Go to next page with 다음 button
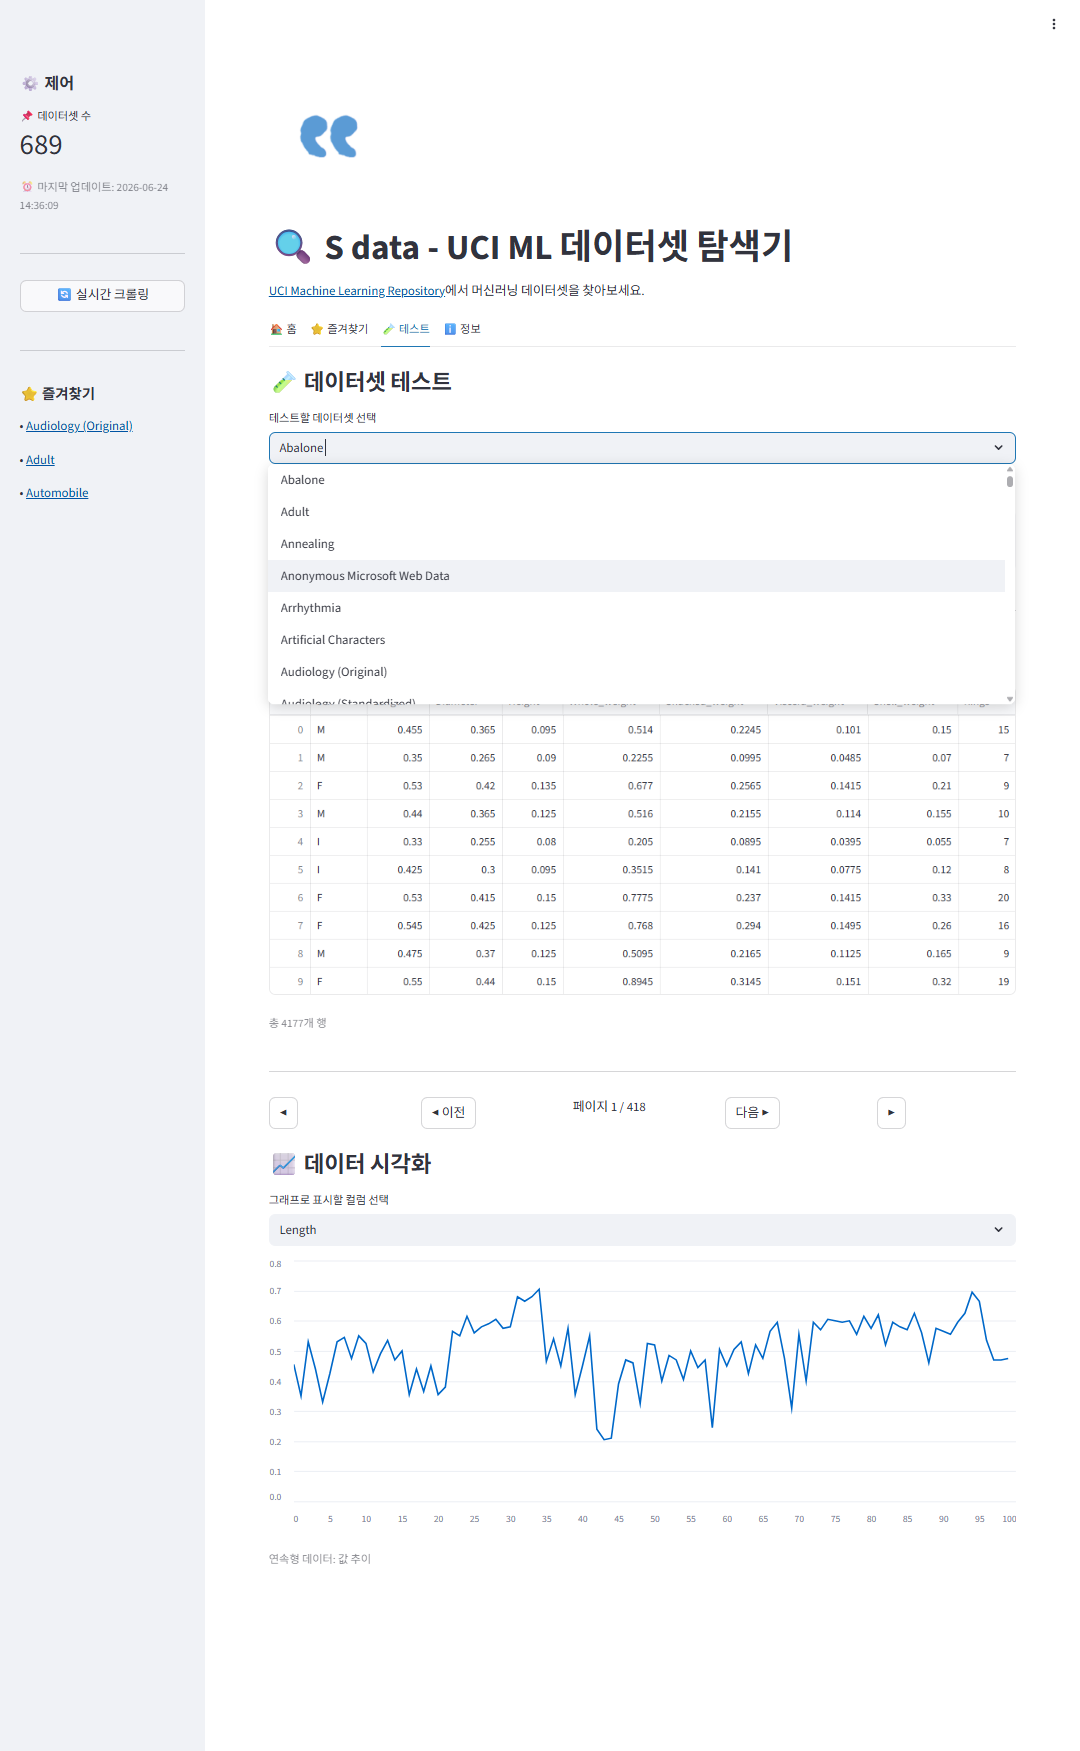The height and width of the screenshot is (1751, 1080). pyautogui.click(x=752, y=1113)
